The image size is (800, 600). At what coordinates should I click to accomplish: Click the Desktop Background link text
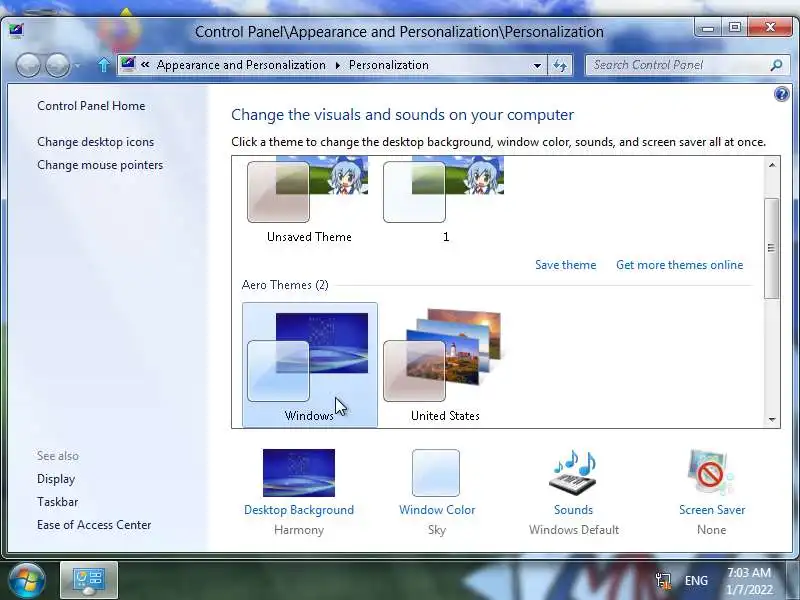point(299,510)
